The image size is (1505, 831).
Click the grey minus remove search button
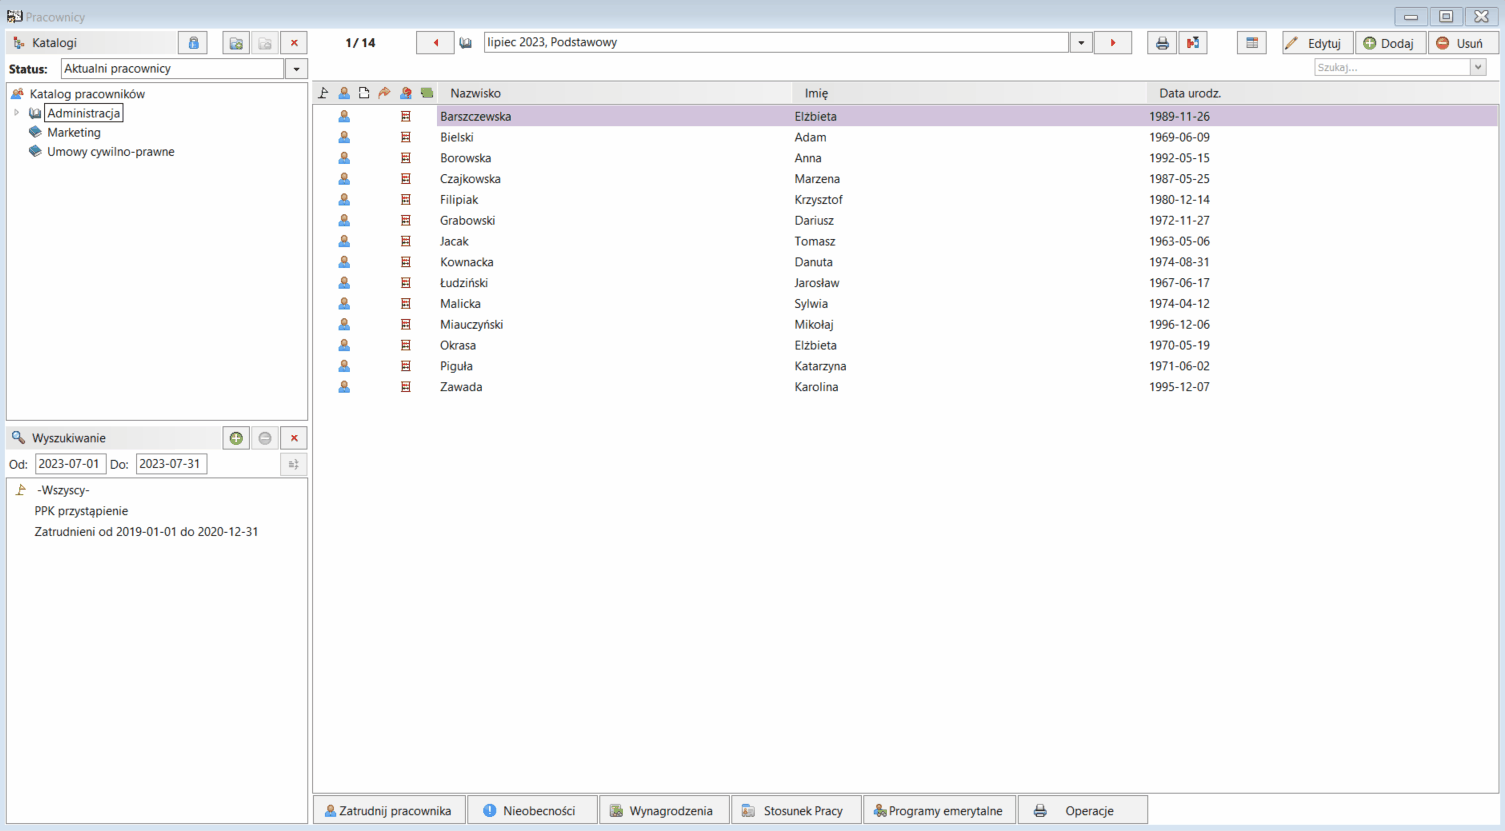pyautogui.click(x=265, y=438)
